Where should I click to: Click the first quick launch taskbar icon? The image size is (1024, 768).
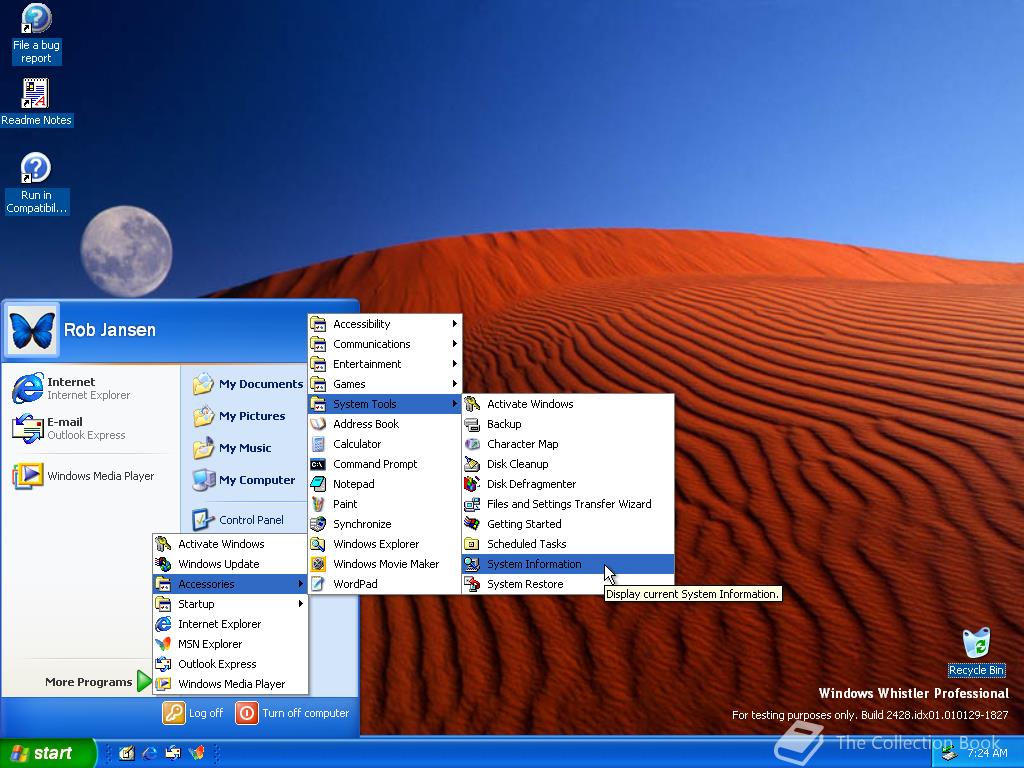[127, 753]
